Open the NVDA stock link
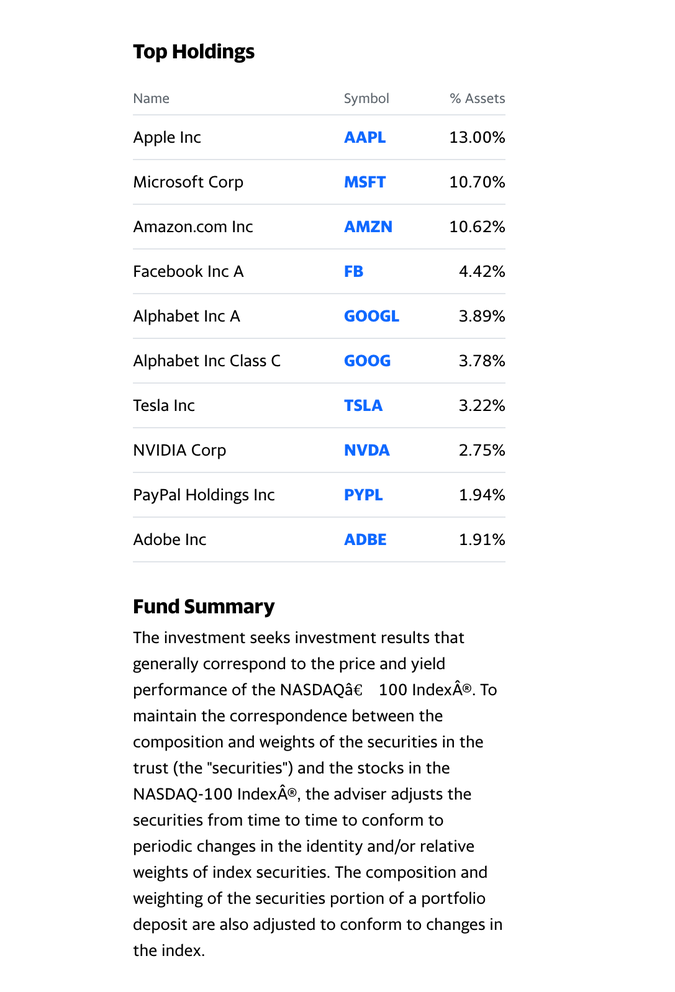Viewport: 675px width, 992px height. (x=367, y=450)
